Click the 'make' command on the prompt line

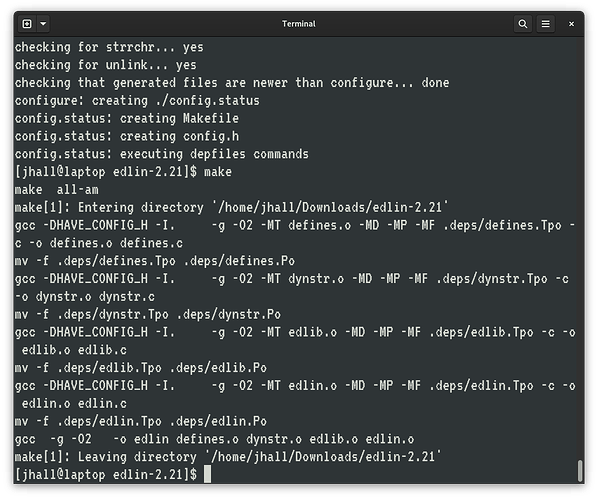click(x=218, y=172)
